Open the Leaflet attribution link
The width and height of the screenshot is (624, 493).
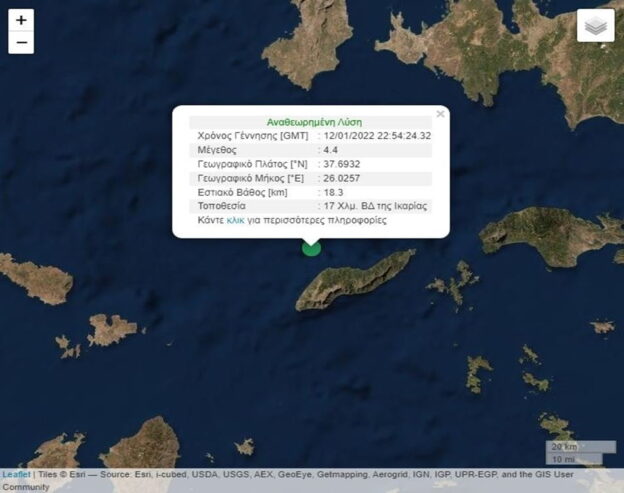[x=15, y=474]
